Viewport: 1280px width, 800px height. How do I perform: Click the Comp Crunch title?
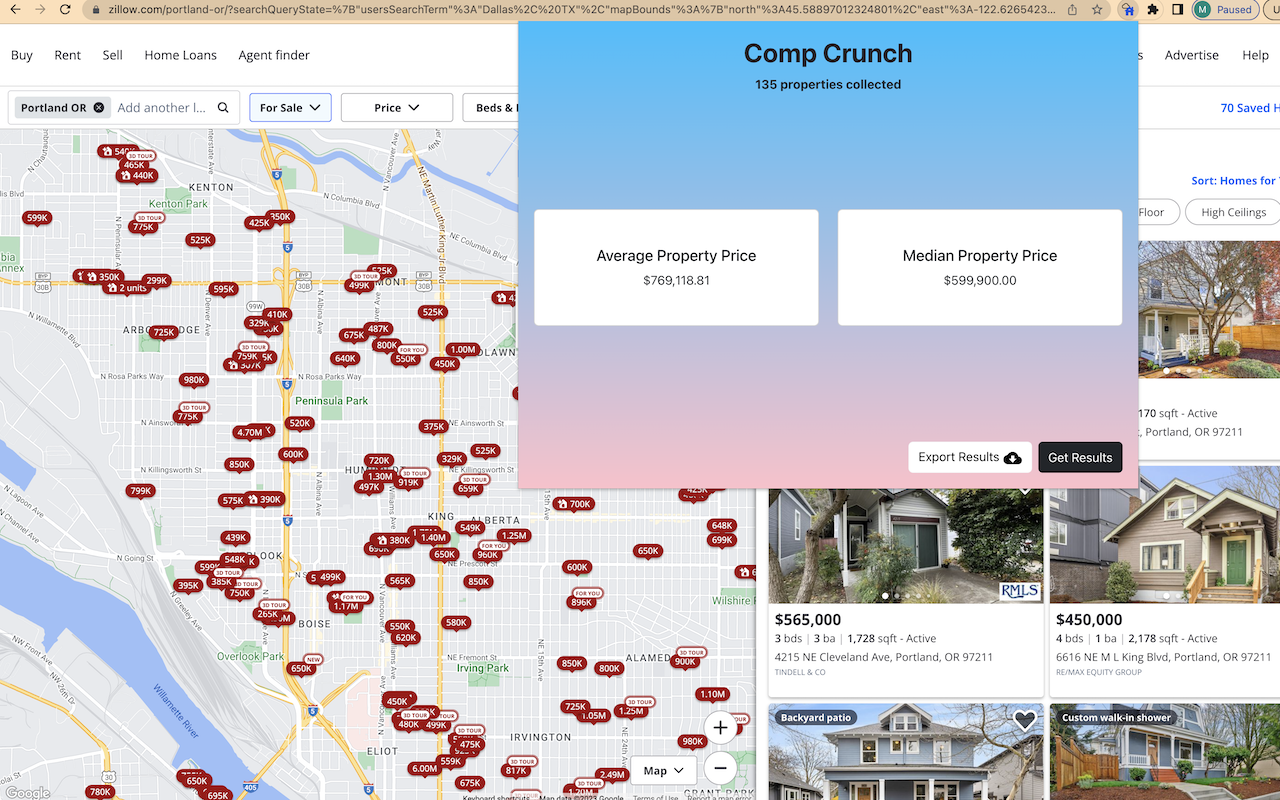pyautogui.click(x=828, y=53)
